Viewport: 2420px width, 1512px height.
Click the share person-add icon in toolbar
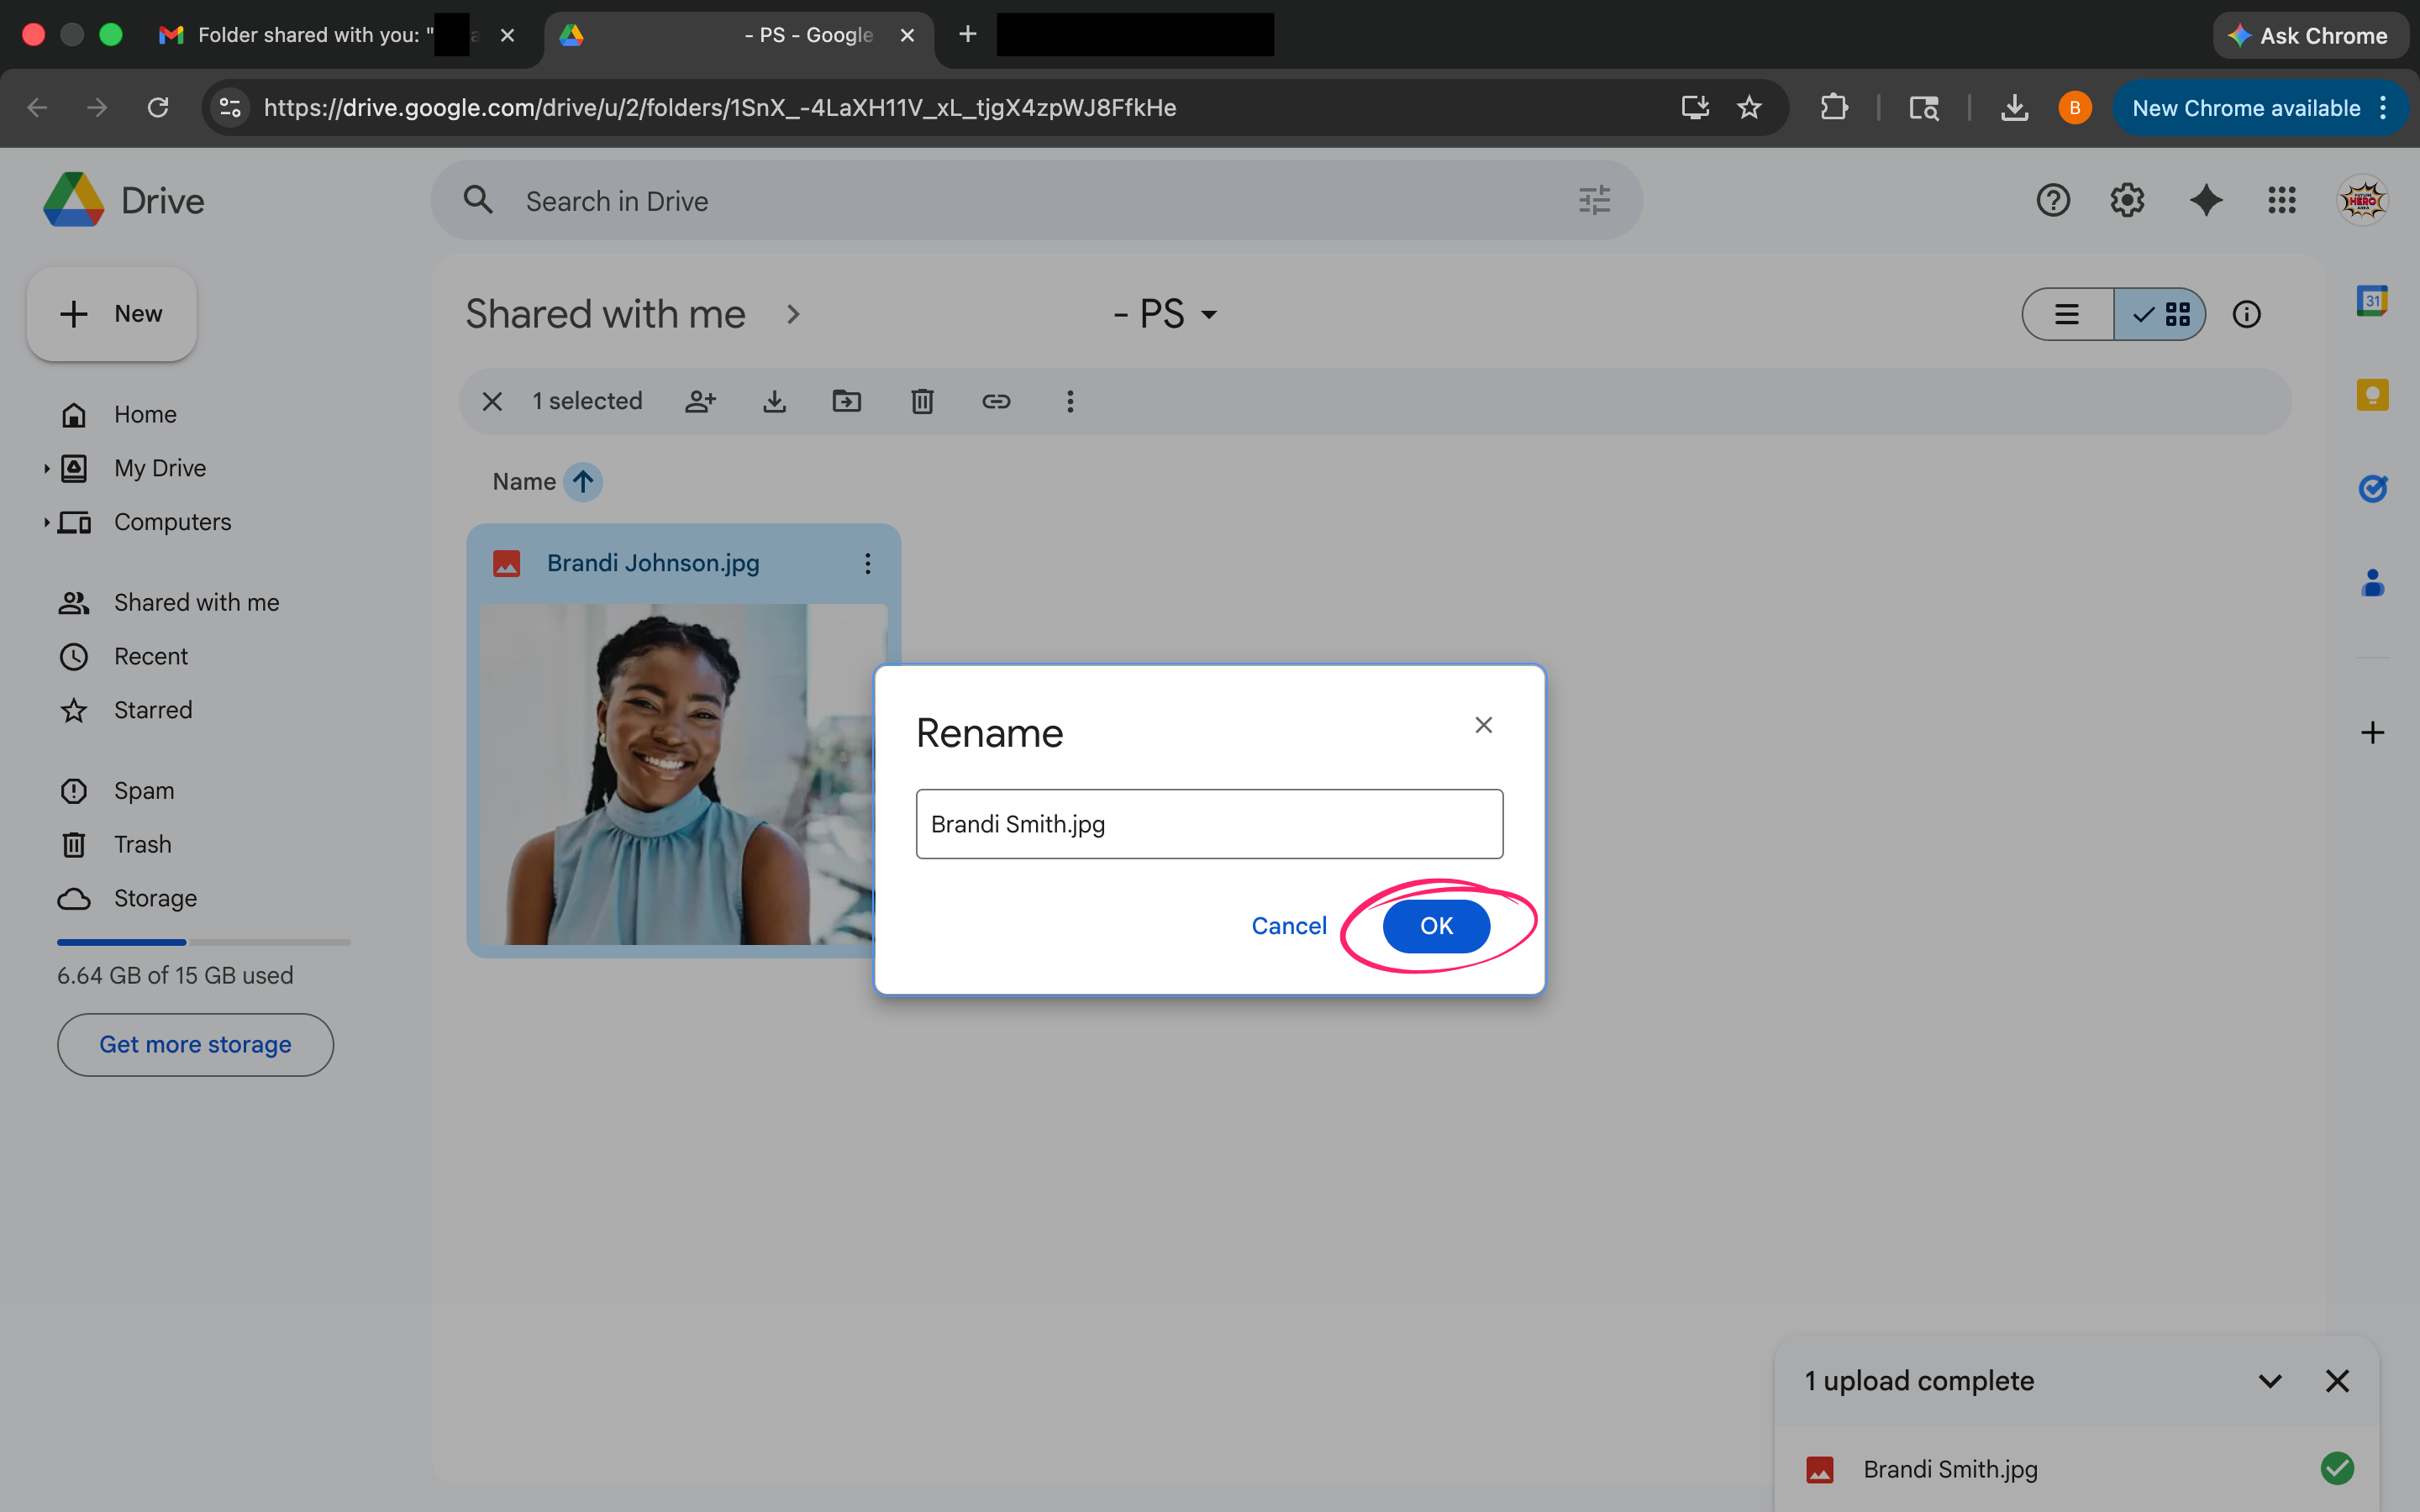coord(700,401)
